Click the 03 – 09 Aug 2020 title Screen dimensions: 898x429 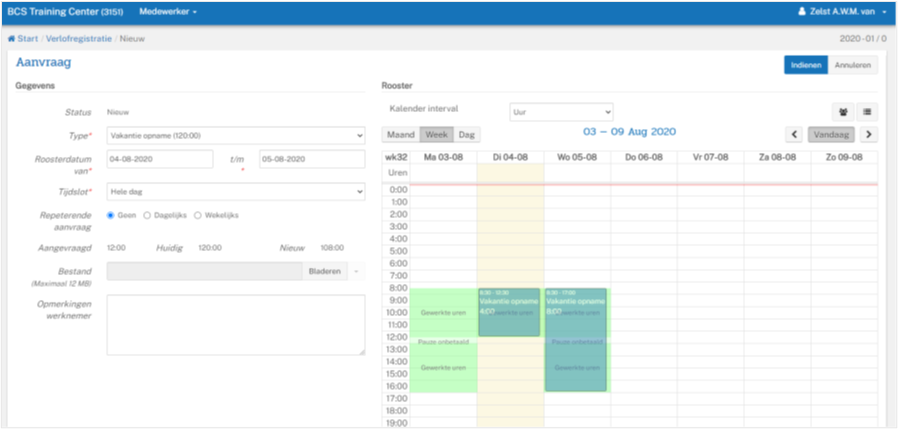click(629, 132)
